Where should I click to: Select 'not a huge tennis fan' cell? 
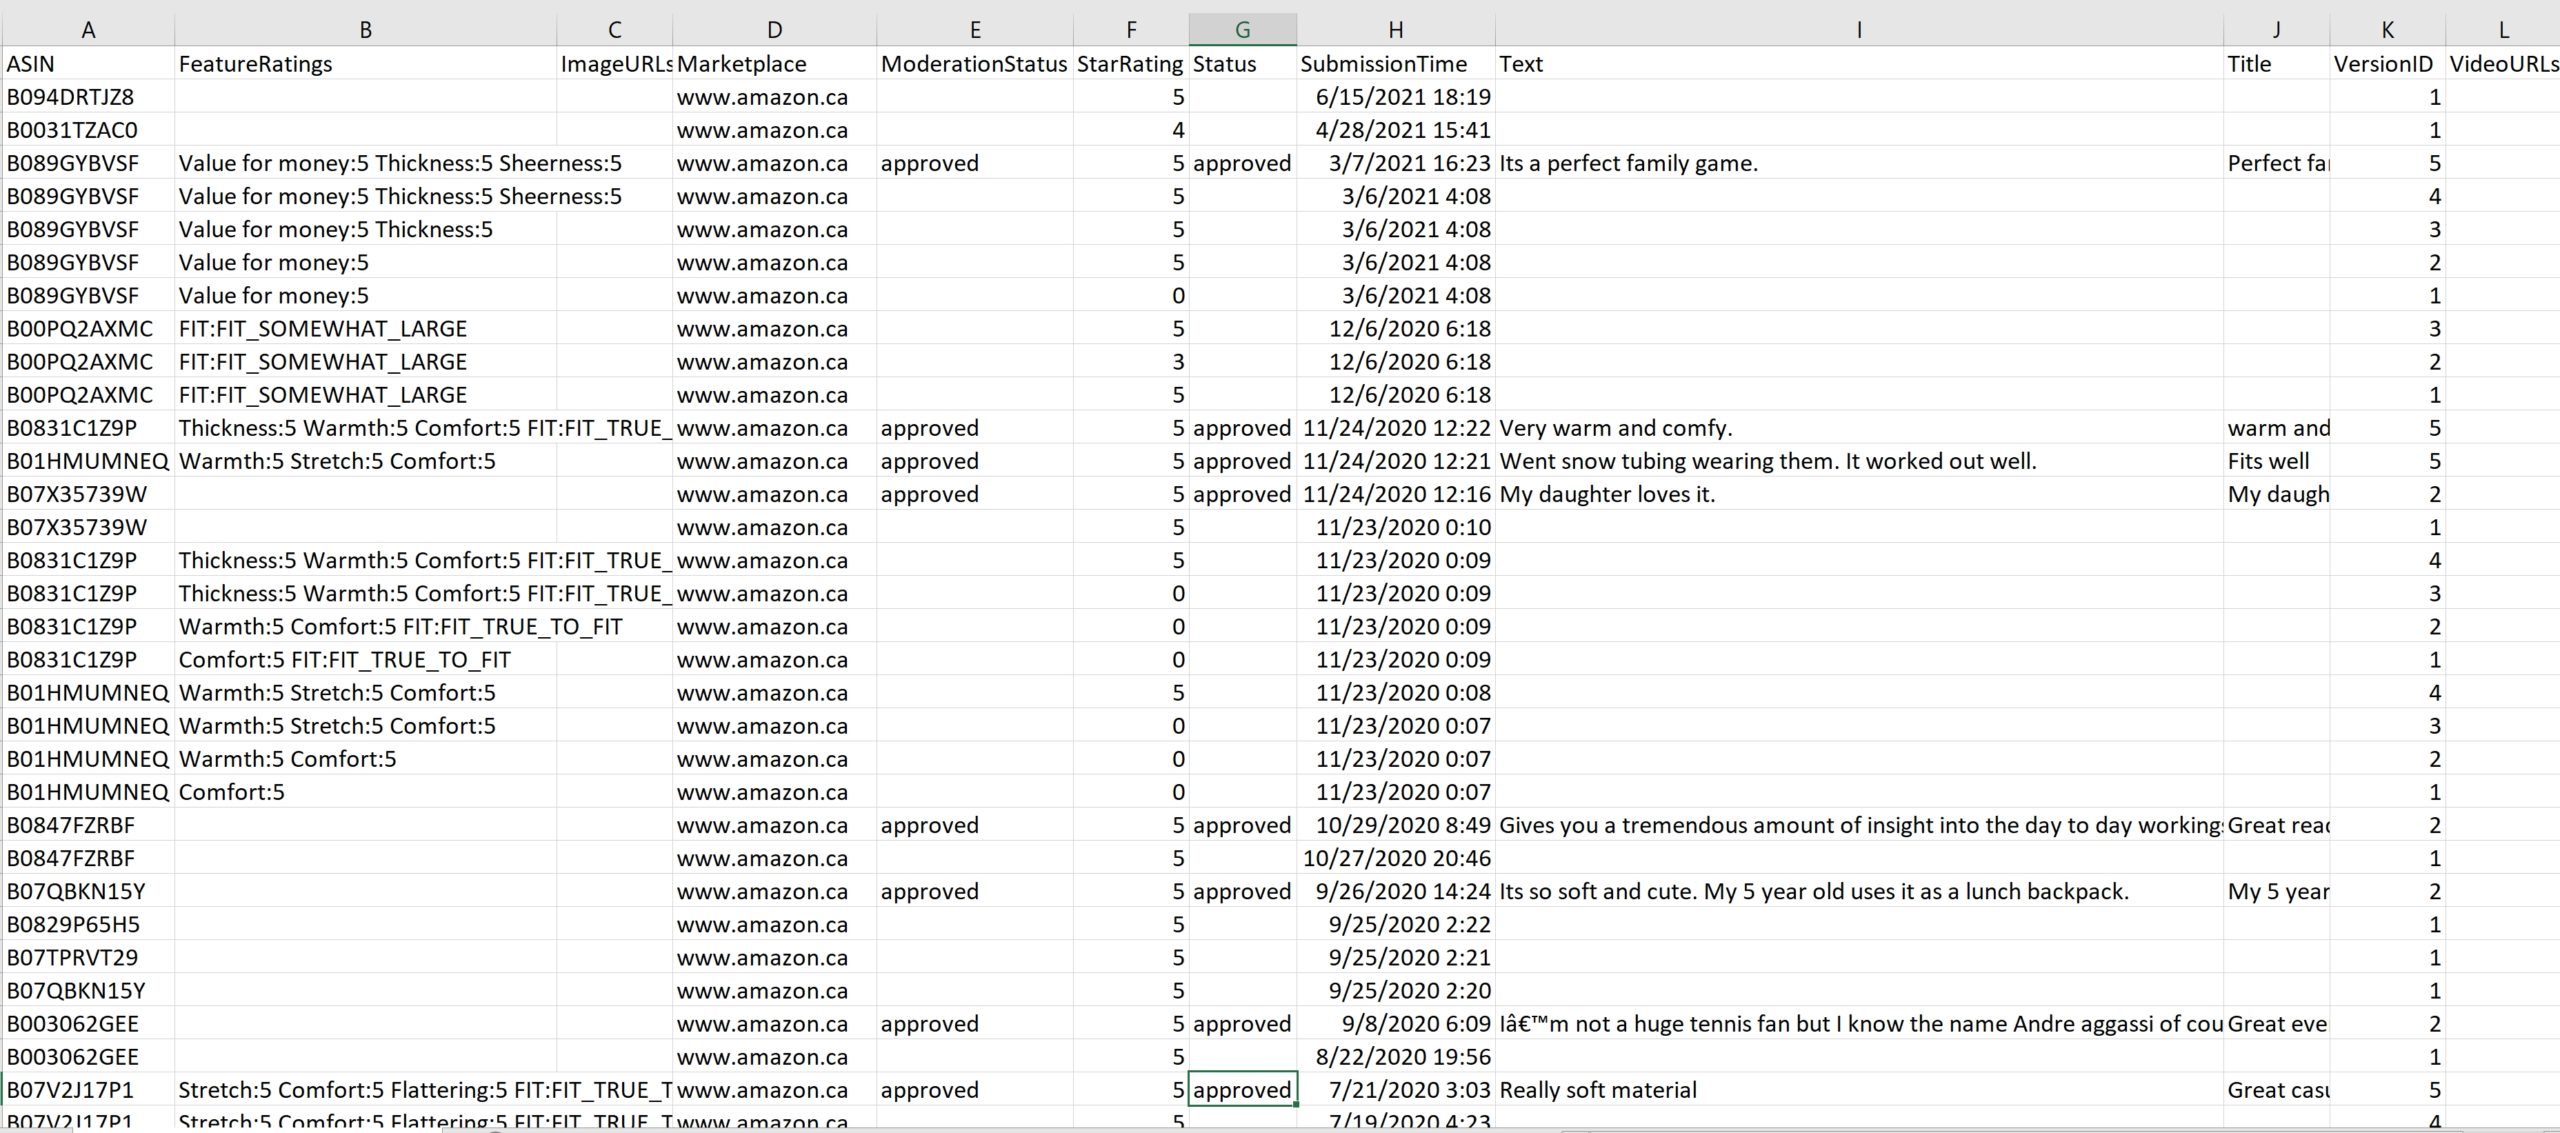[x=1859, y=1024]
